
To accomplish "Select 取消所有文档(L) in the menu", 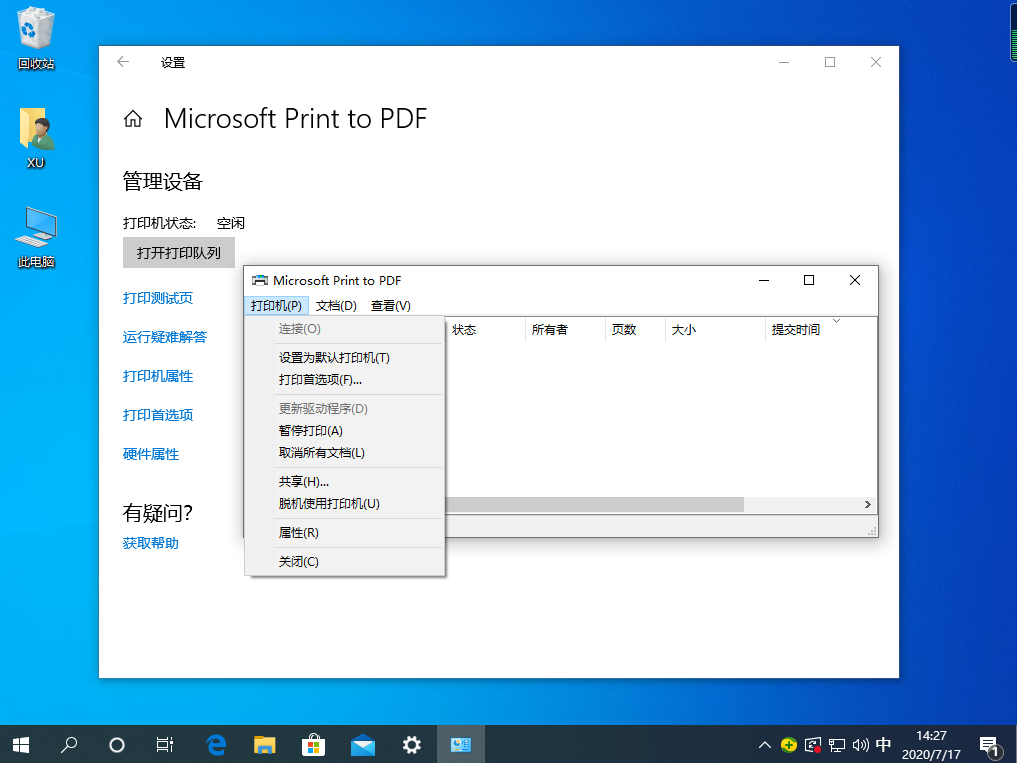I will pyautogui.click(x=321, y=452).
